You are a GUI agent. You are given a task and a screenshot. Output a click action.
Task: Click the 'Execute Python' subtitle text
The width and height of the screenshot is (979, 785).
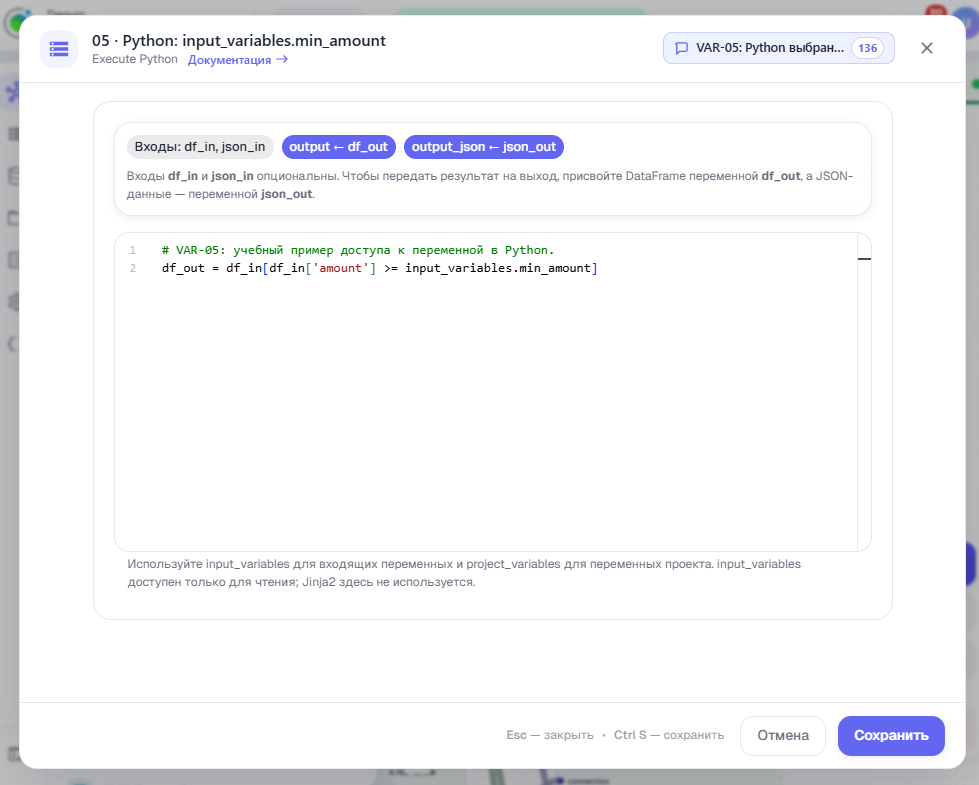tap(135, 59)
